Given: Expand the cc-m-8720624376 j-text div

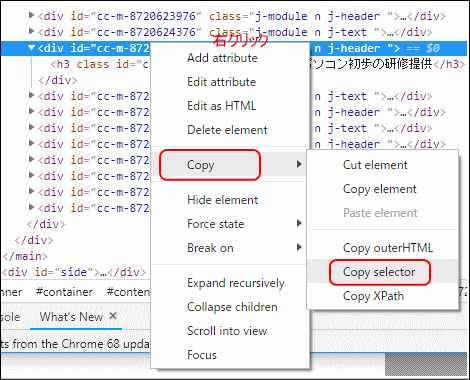Looking at the screenshot, I should click(x=31, y=31).
